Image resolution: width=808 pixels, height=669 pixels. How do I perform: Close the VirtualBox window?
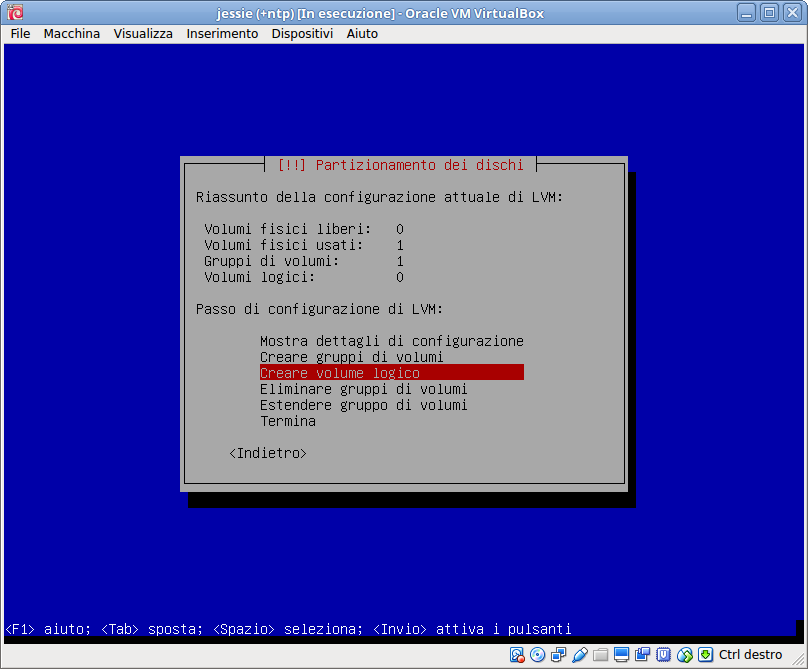click(x=792, y=12)
